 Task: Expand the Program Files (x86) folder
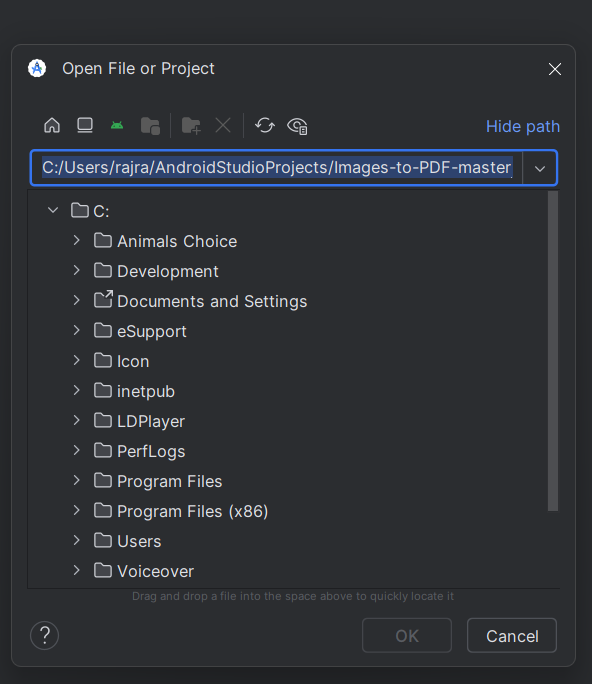[77, 510]
